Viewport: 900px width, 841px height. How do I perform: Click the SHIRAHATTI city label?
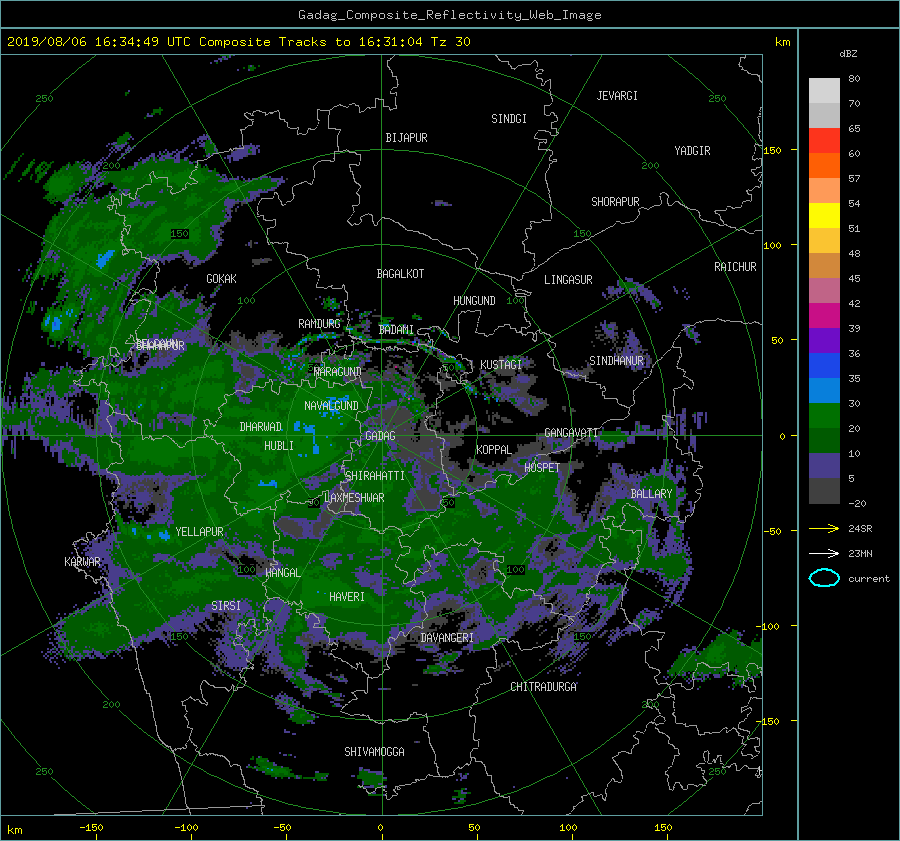(375, 476)
